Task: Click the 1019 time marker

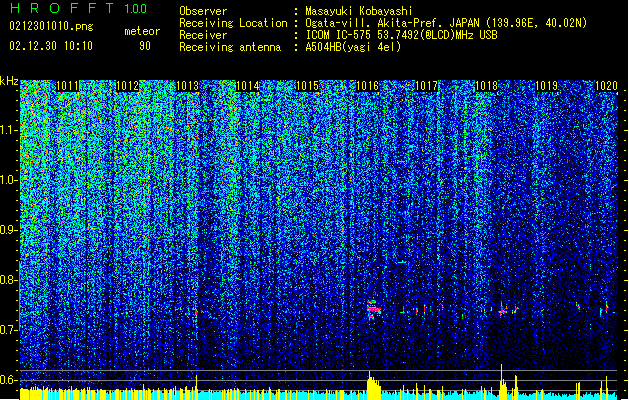Action: [x=547, y=86]
